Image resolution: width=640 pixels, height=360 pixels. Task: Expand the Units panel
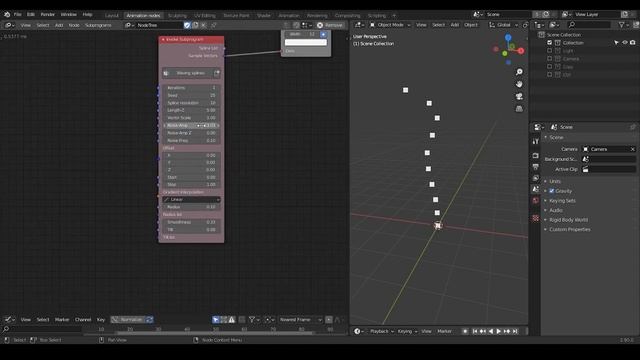[555, 181]
